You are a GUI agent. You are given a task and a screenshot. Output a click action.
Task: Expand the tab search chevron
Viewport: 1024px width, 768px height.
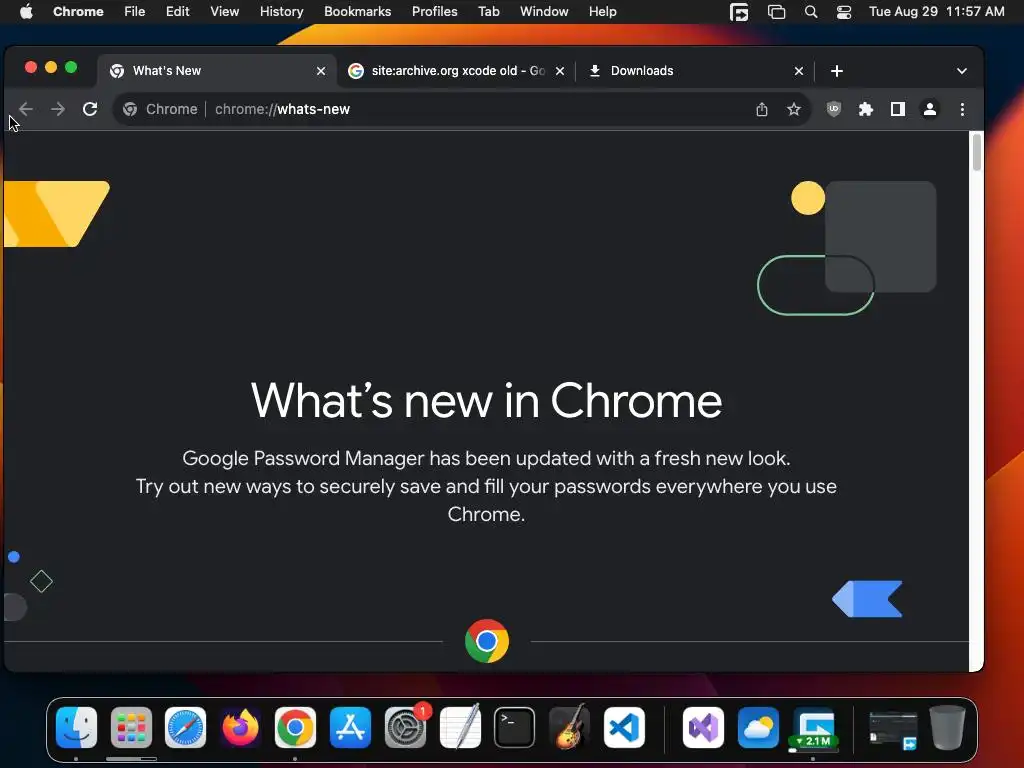click(x=961, y=71)
